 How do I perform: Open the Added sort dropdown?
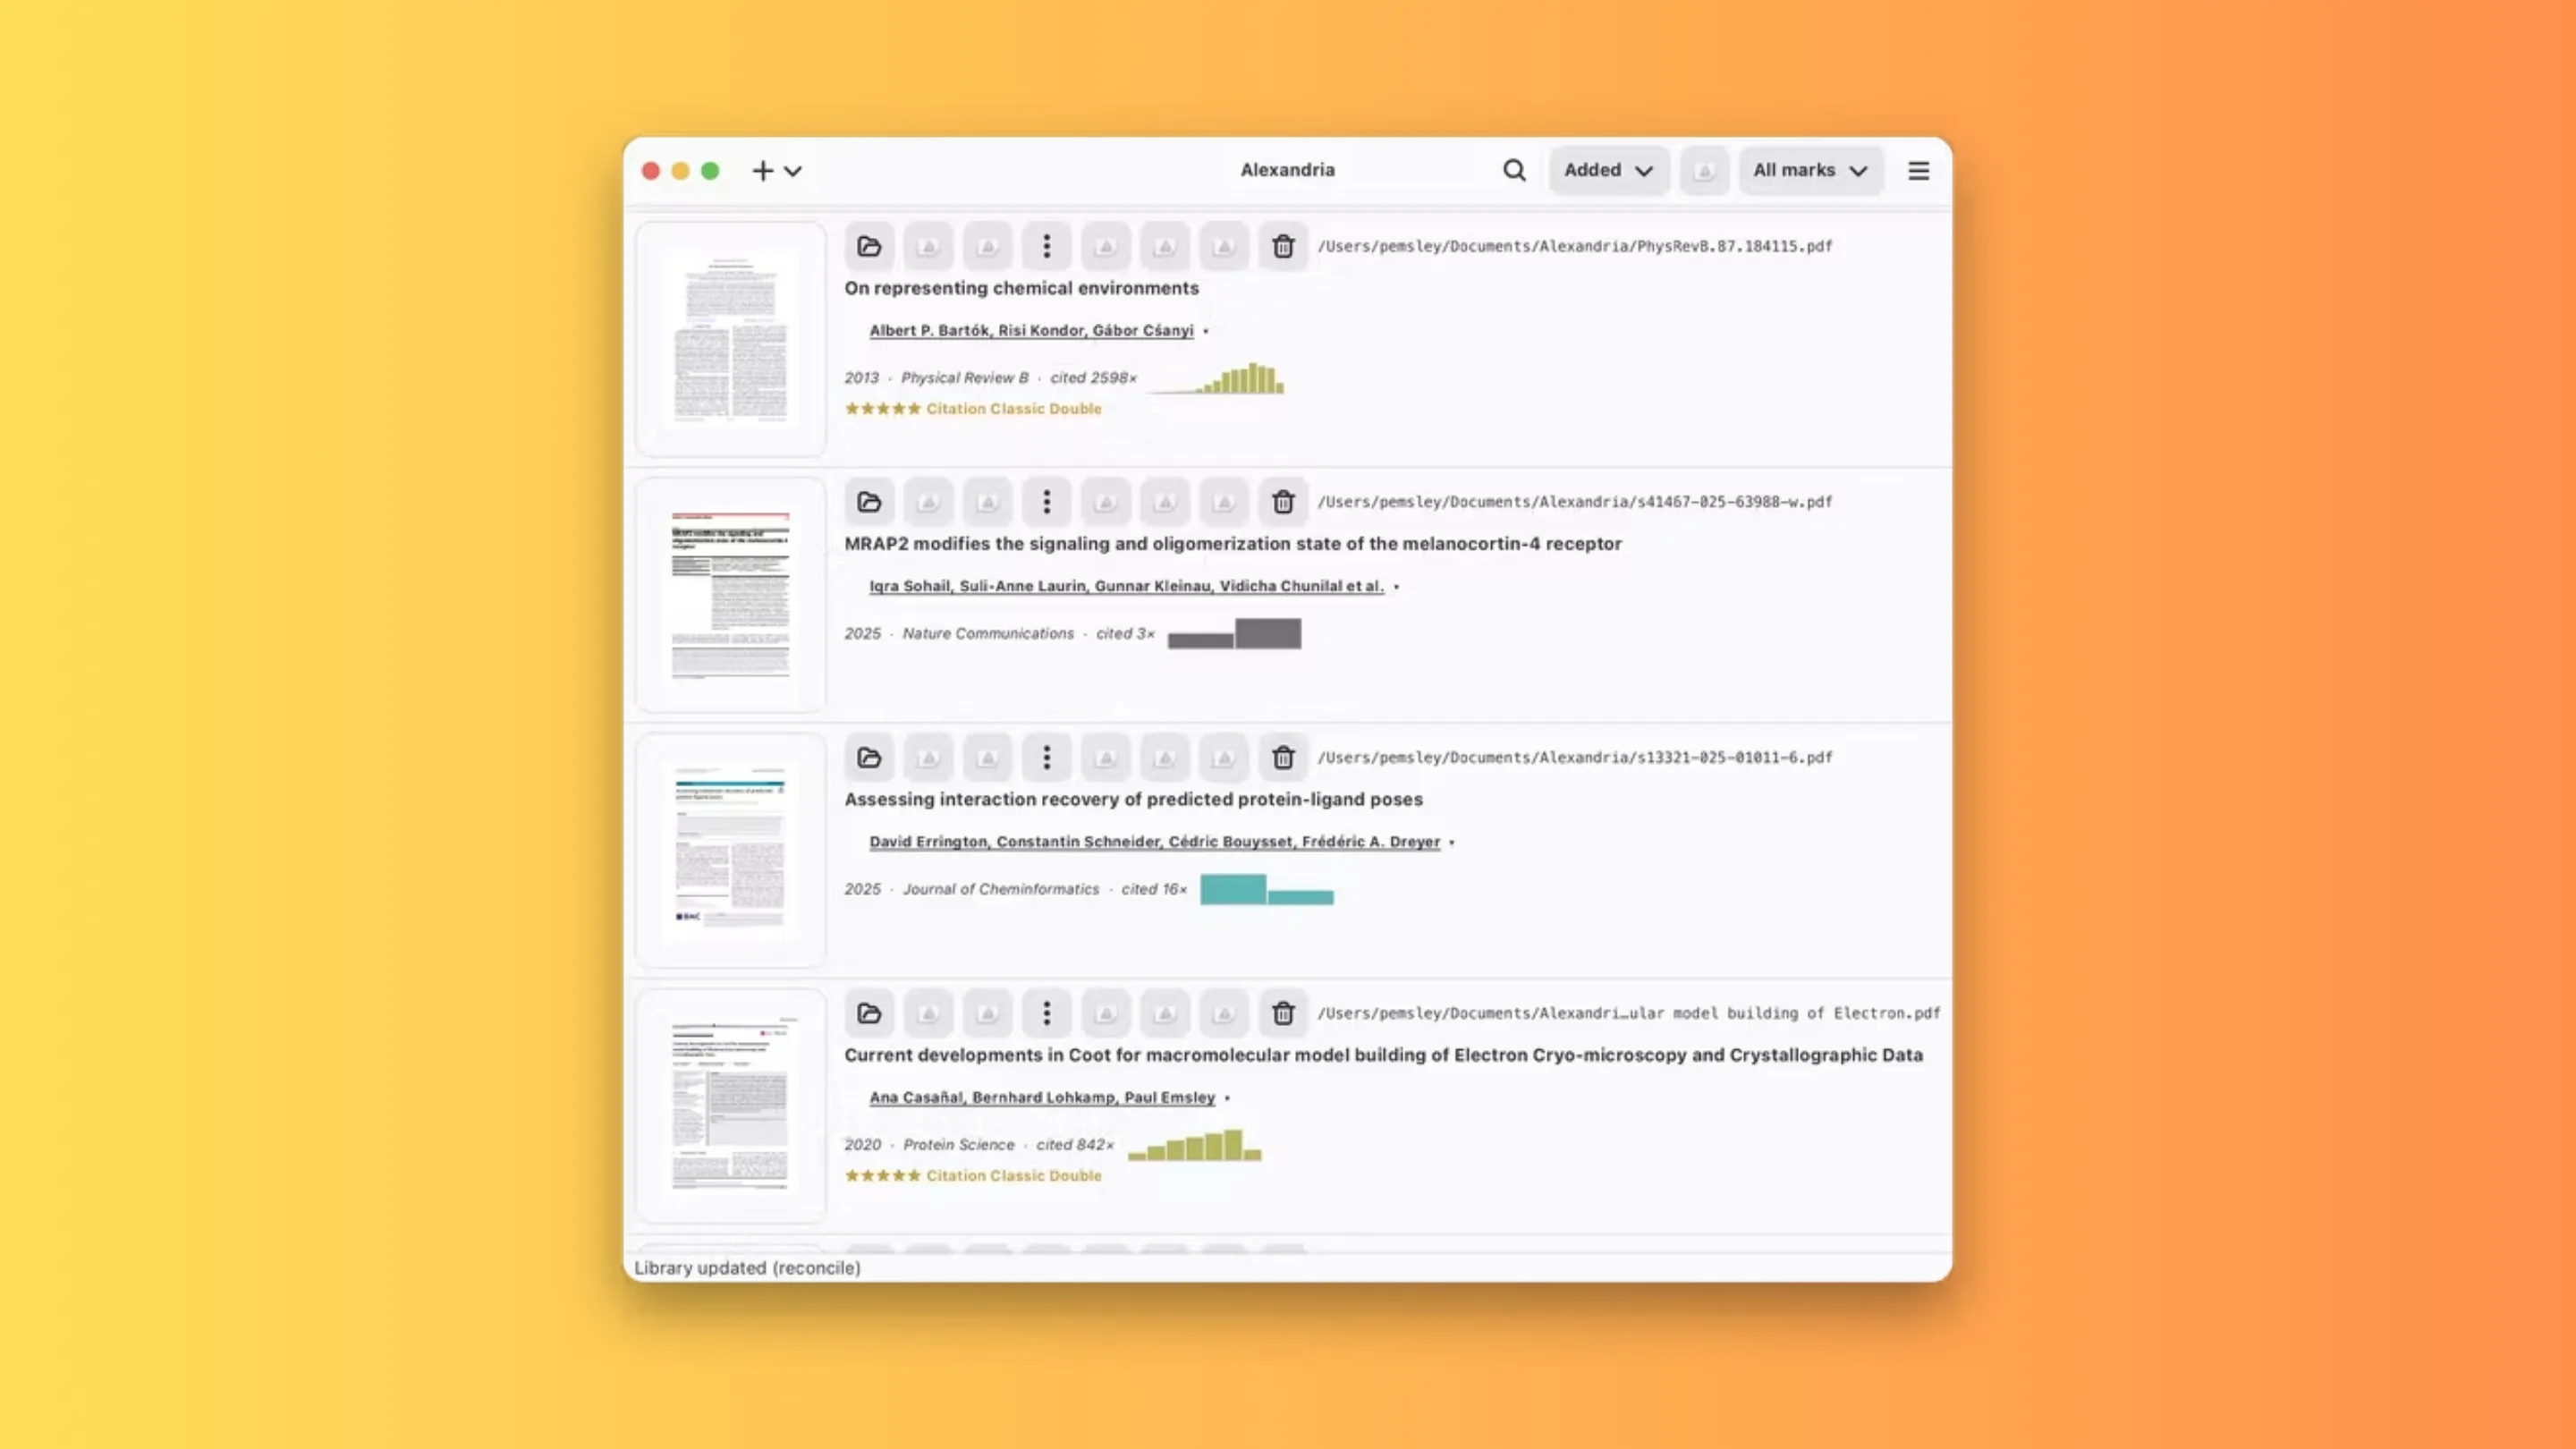1608,170
